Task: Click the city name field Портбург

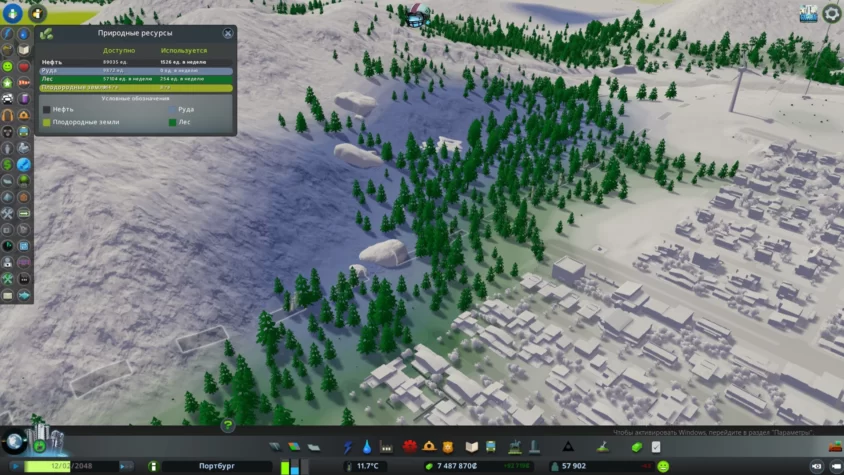Action: point(216,466)
